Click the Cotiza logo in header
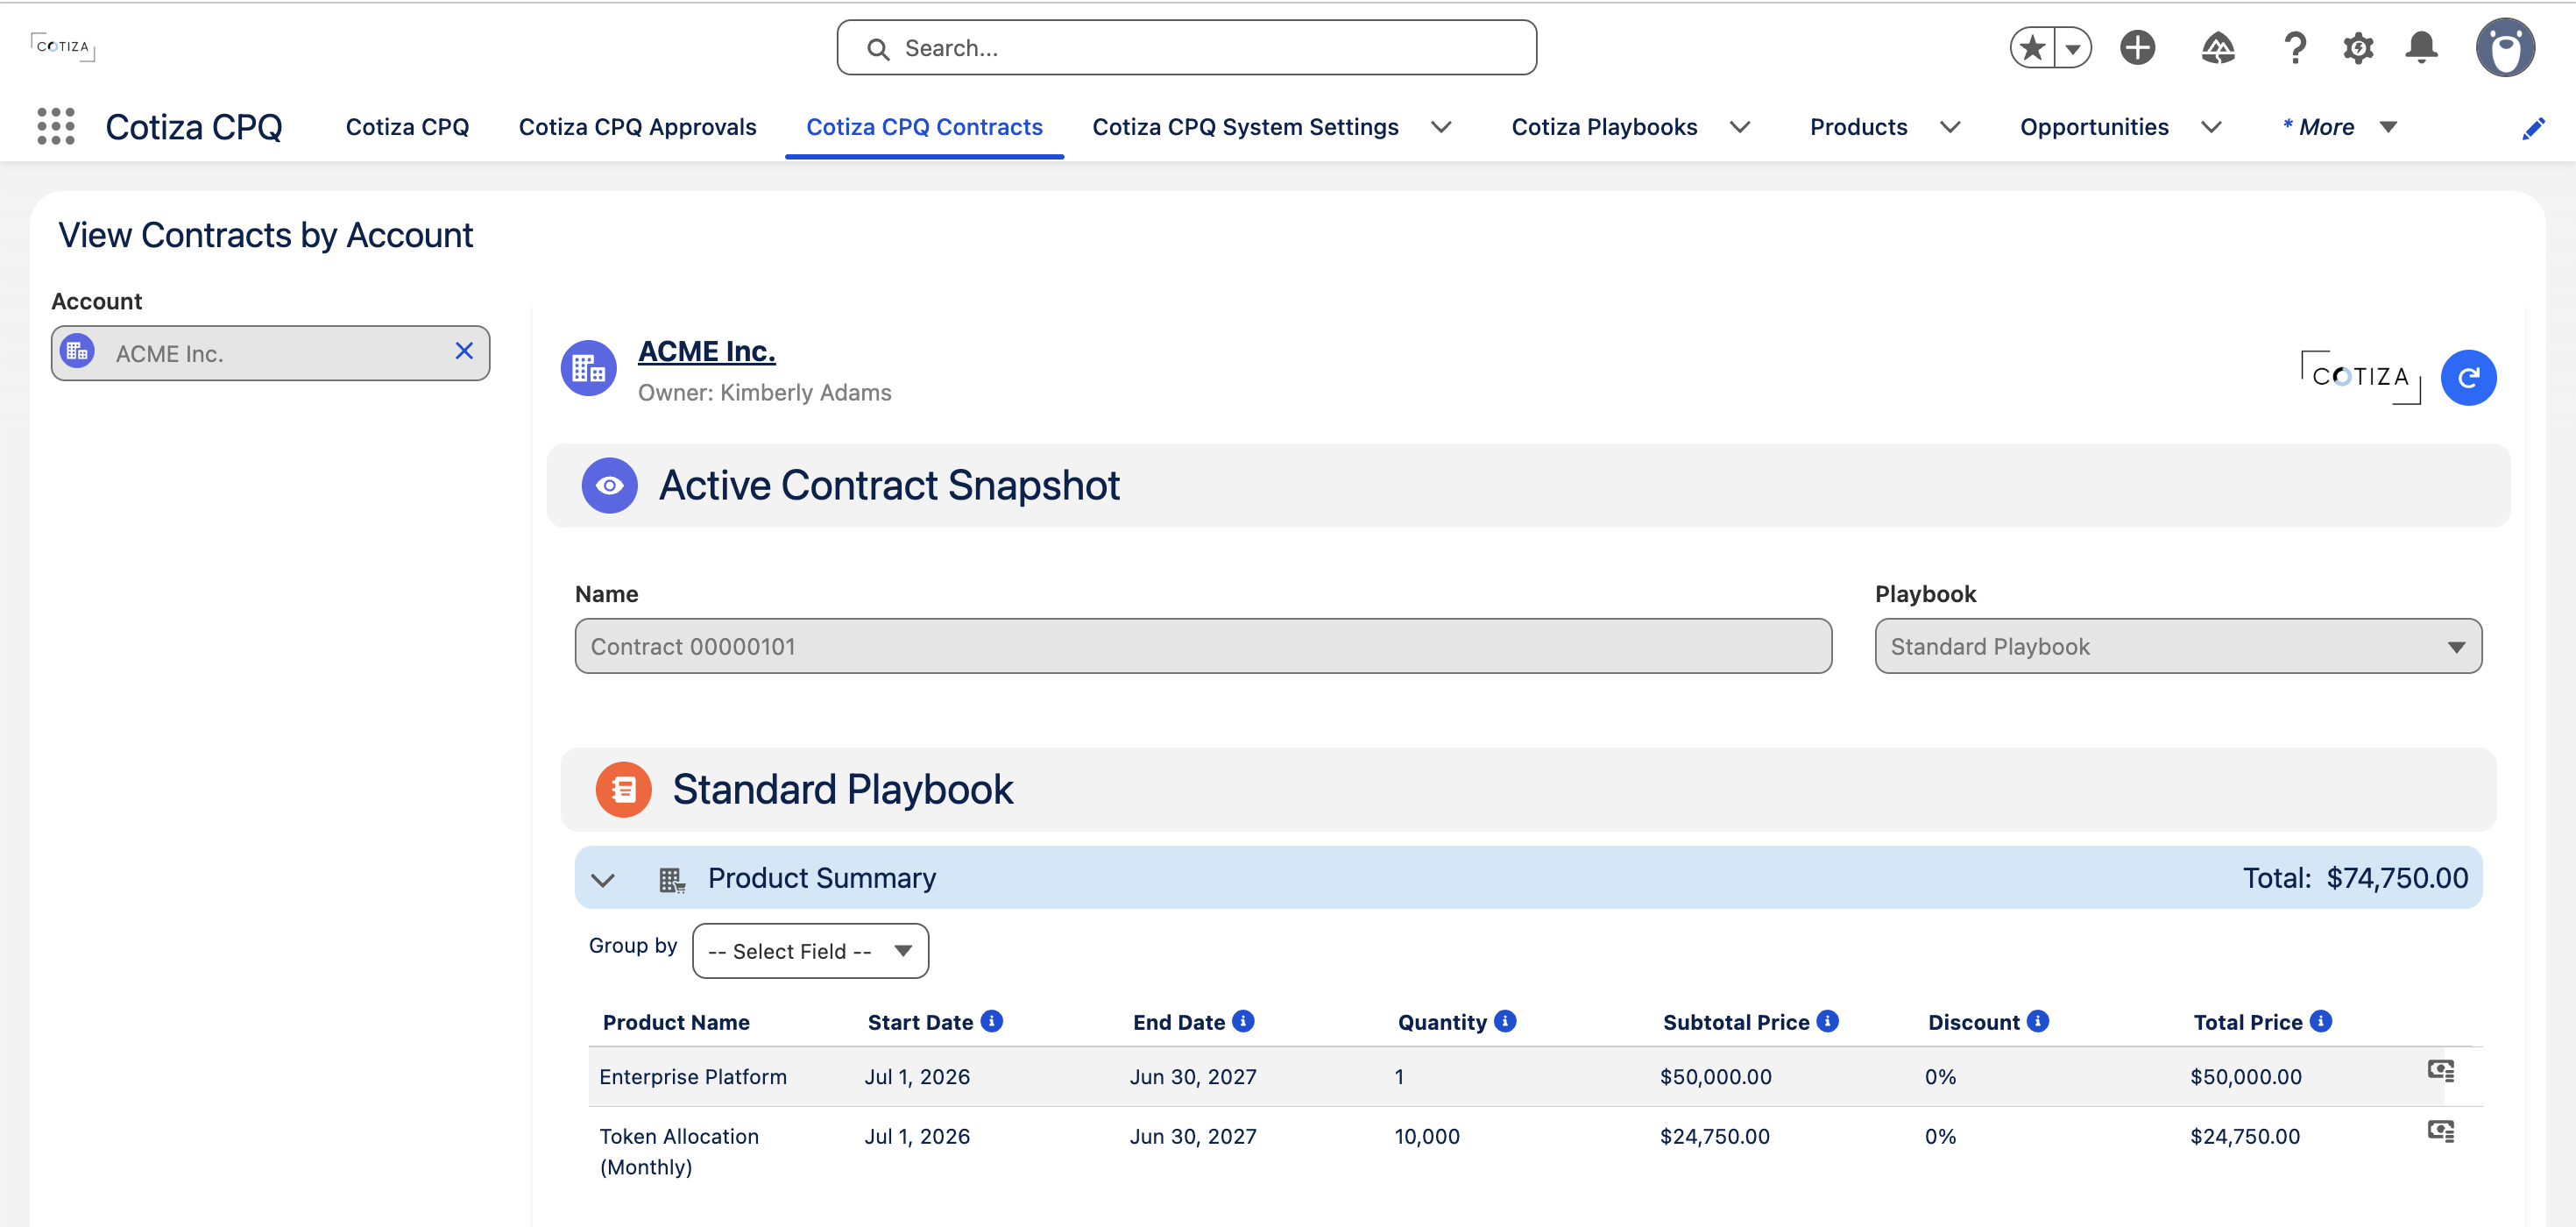This screenshot has width=2576, height=1227. (x=62, y=47)
